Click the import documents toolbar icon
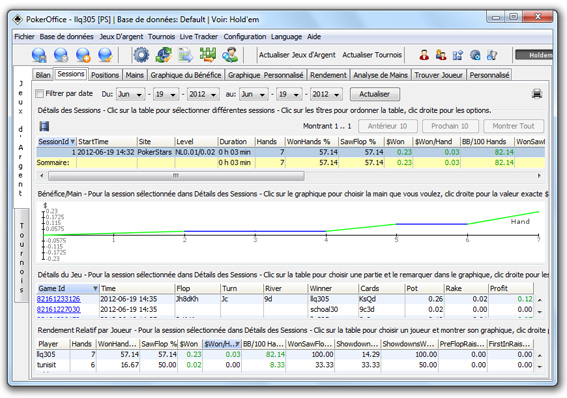The width and height of the screenshot is (567, 398). (186, 55)
